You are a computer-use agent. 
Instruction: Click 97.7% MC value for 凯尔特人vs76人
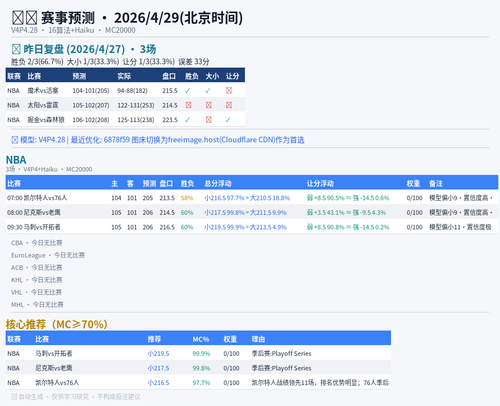click(201, 383)
